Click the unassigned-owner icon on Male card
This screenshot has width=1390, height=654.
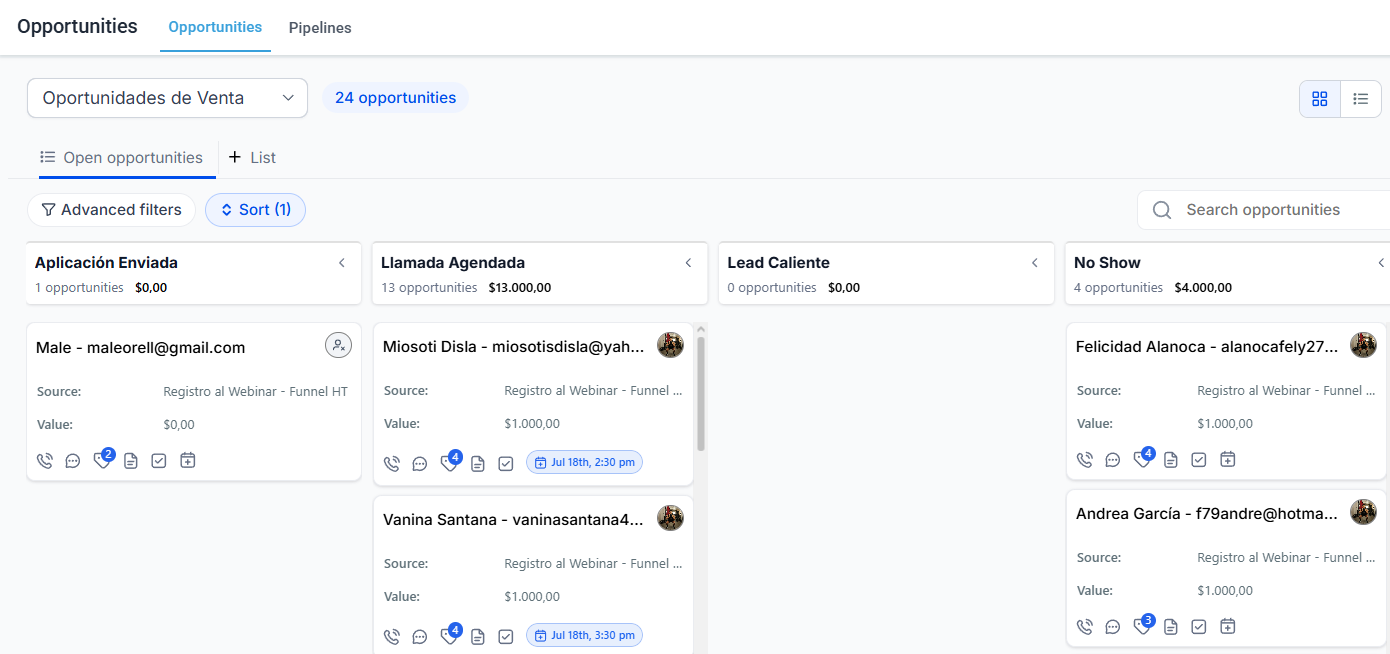tap(339, 345)
